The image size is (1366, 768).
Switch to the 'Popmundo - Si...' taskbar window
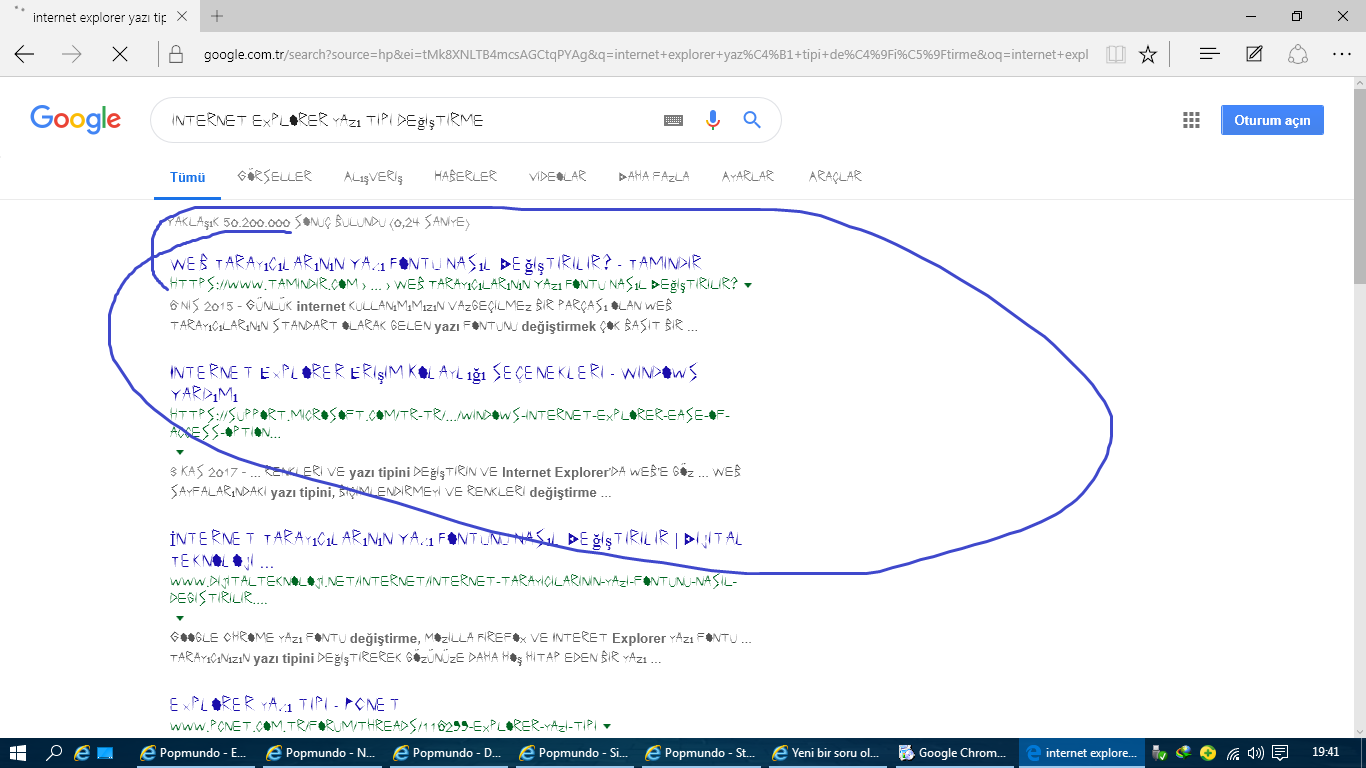(x=574, y=752)
